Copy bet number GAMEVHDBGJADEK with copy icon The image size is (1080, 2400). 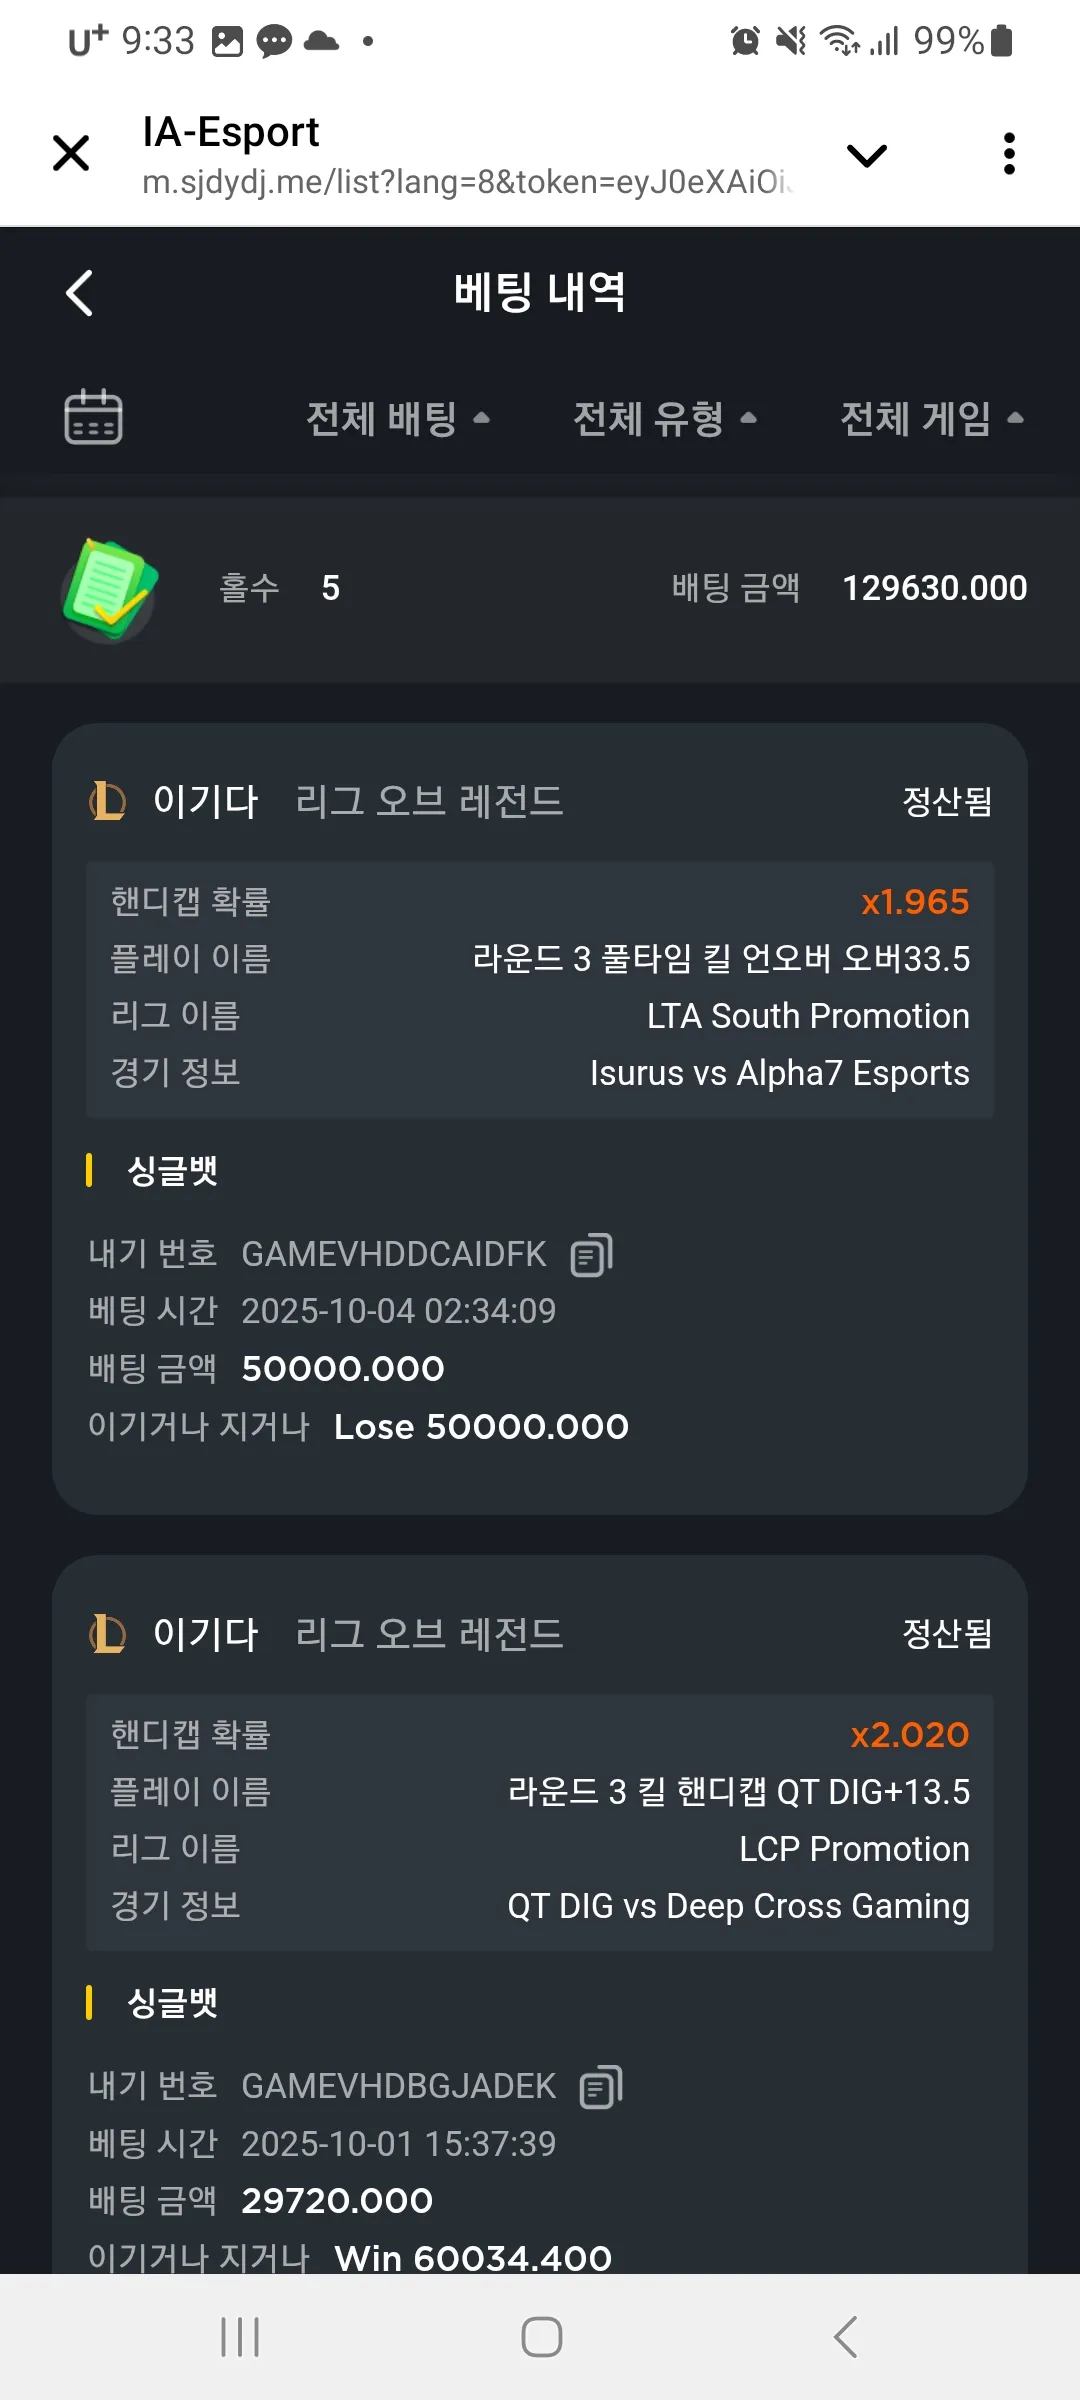[x=601, y=2087]
